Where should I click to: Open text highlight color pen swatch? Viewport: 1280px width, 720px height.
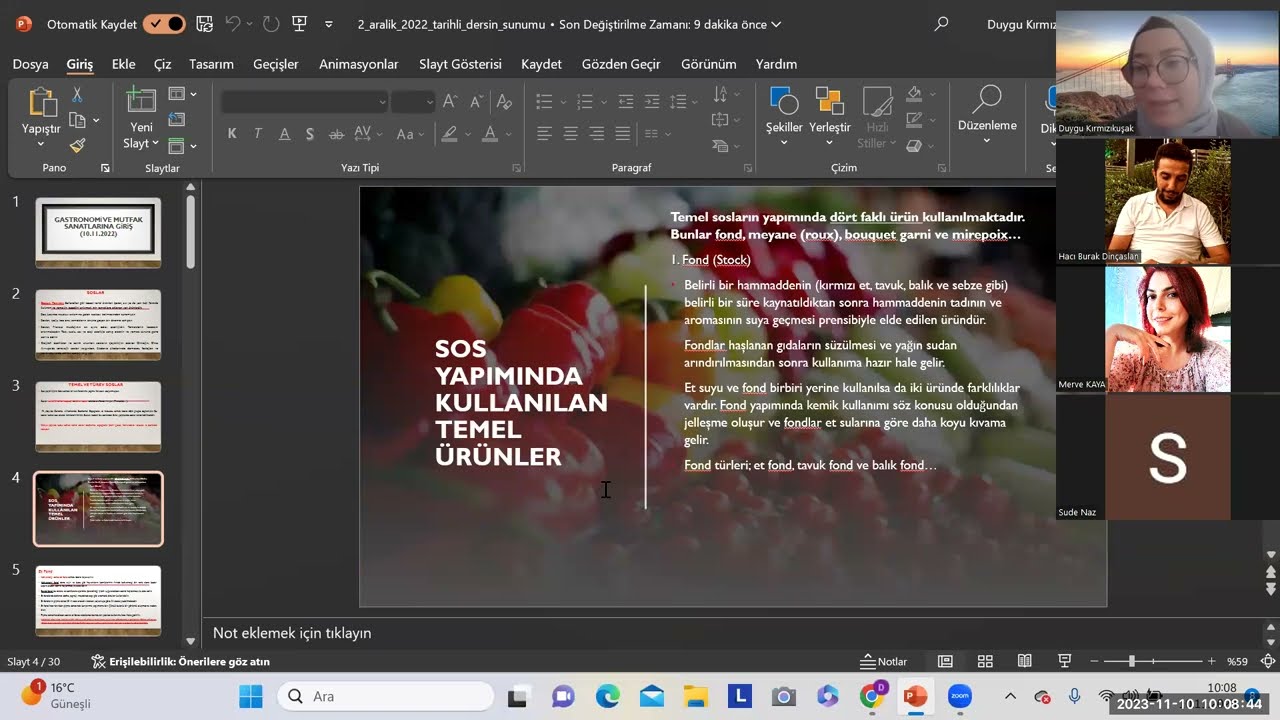[x=450, y=134]
